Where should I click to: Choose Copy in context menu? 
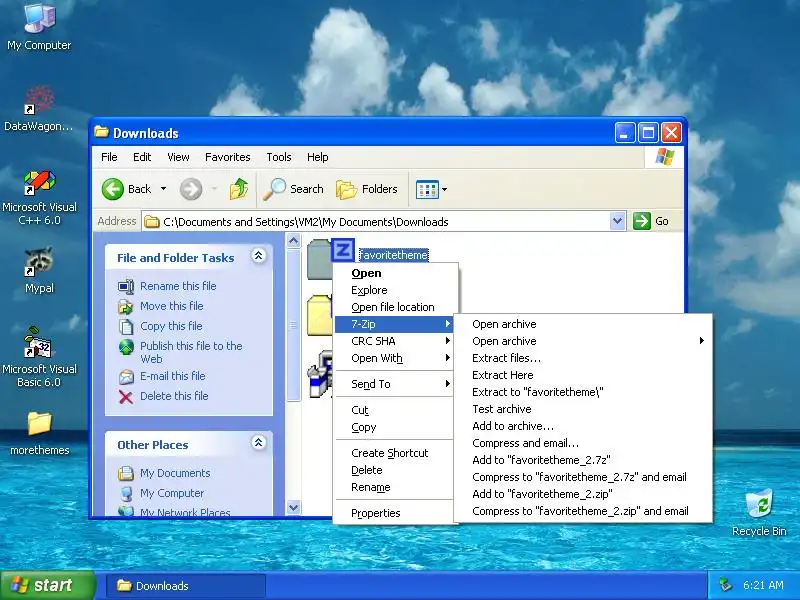(393, 427)
